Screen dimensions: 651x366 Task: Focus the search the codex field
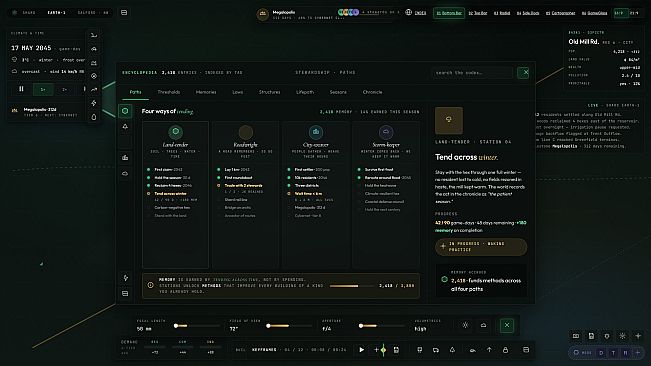(472, 73)
